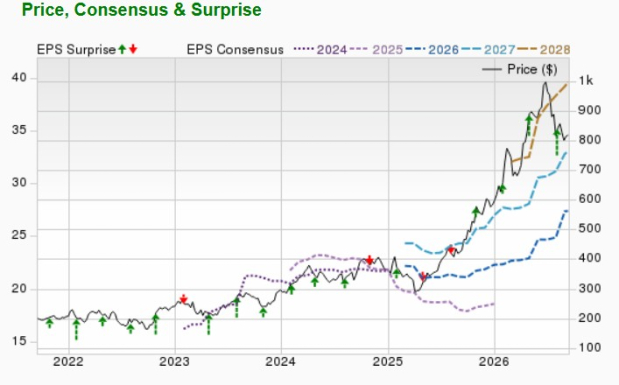The image size is (619, 385).
Task: Click the 500 value on right price axis
Action: point(590,229)
